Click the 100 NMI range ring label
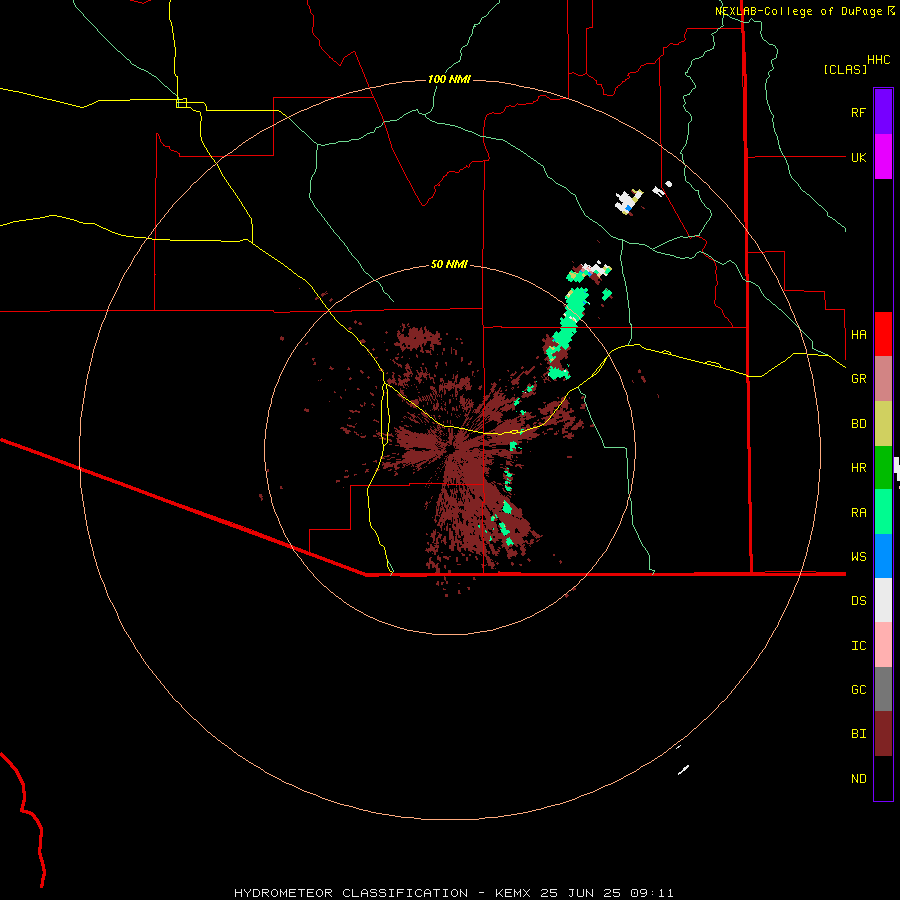The height and width of the screenshot is (900, 900). click(x=449, y=79)
